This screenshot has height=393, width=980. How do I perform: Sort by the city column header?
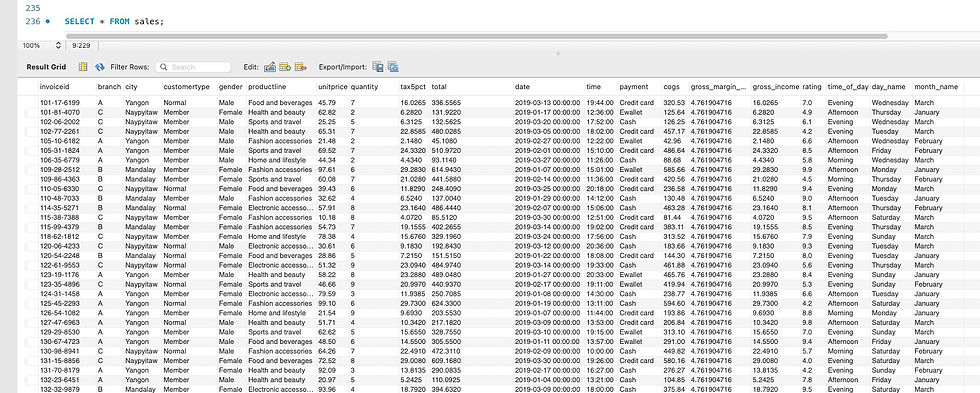(x=131, y=87)
